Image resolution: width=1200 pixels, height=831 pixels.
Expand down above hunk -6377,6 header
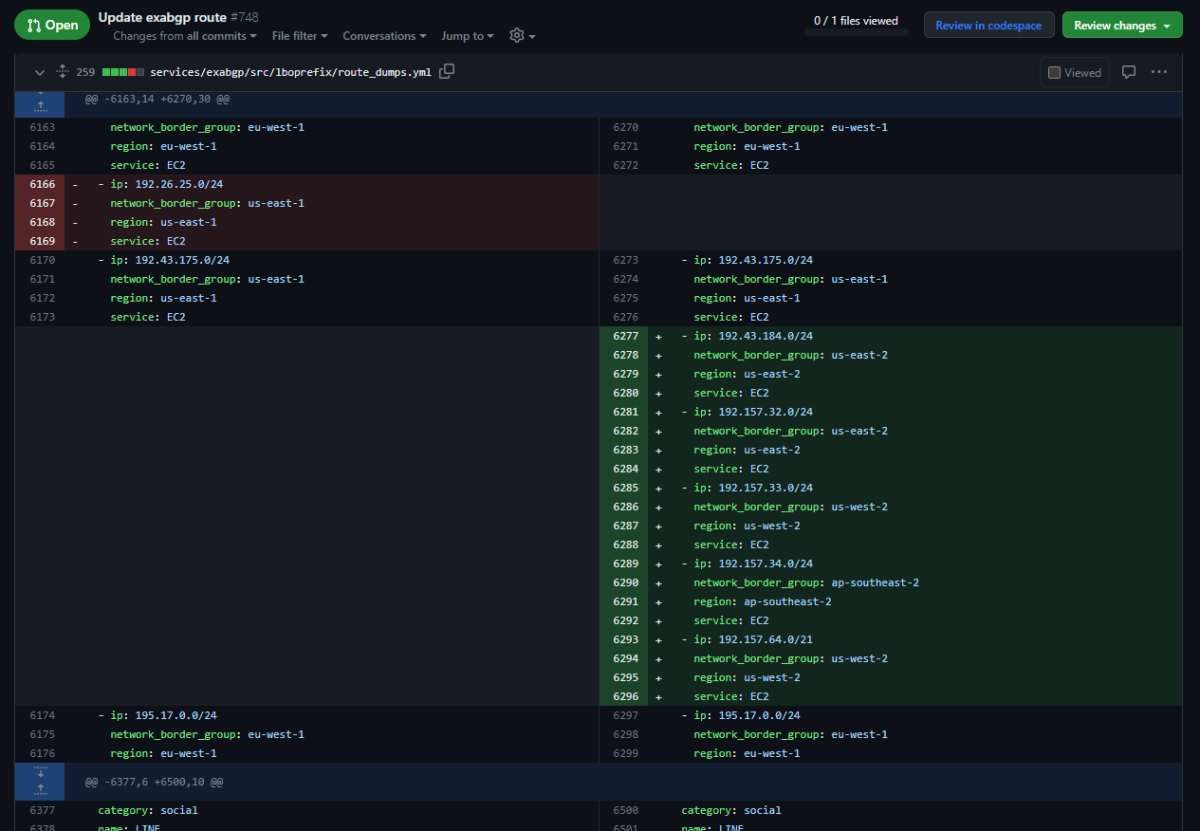point(40,772)
